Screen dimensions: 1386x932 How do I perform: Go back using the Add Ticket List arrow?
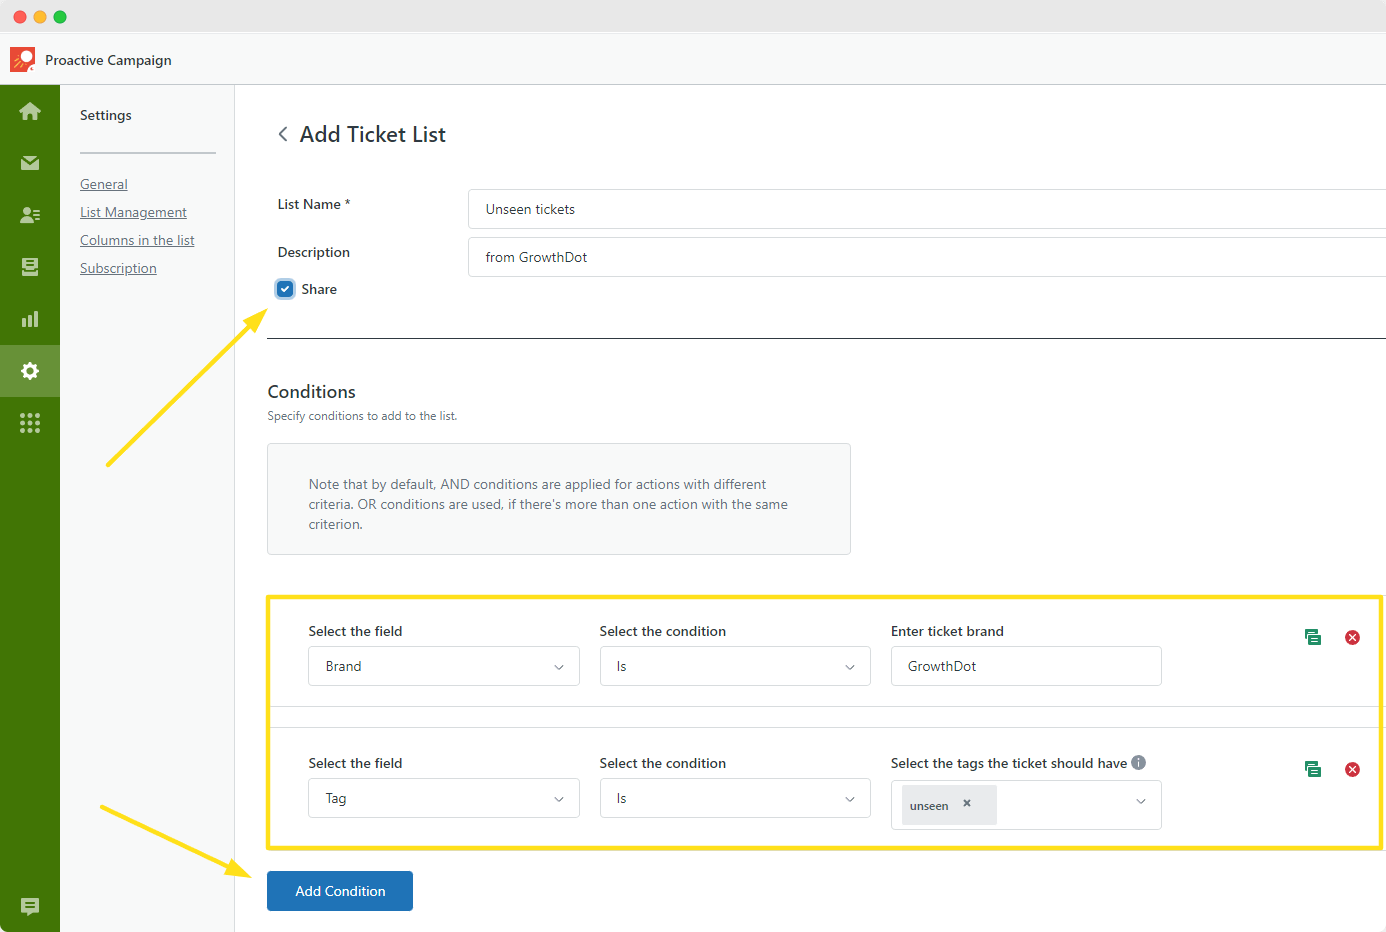point(283,134)
